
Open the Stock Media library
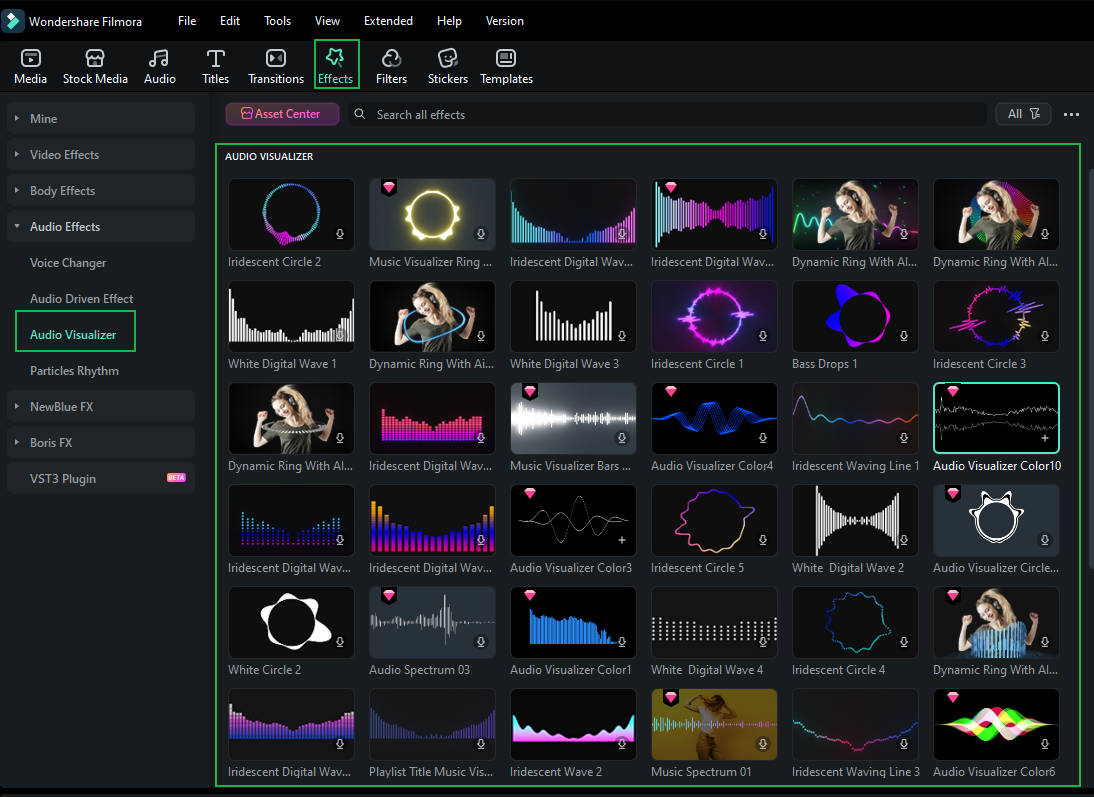(x=95, y=66)
